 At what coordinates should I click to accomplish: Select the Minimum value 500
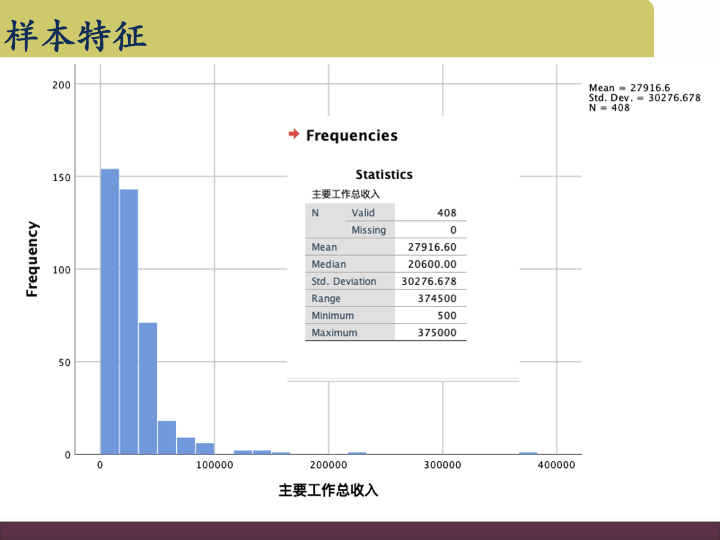tap(446, 316)
